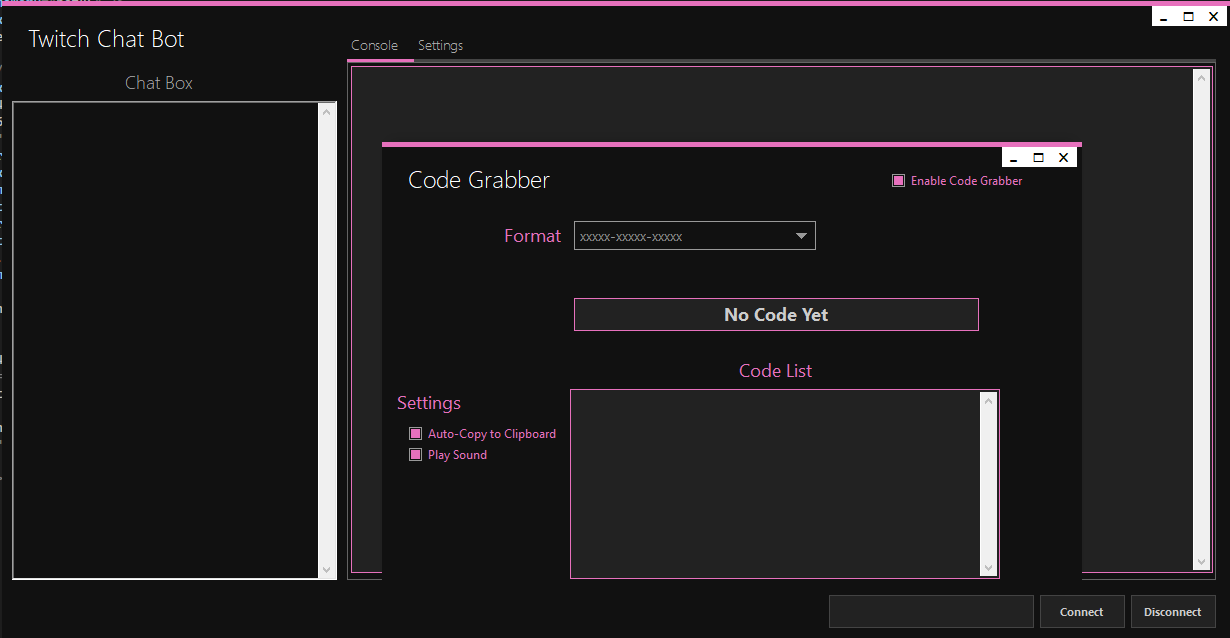Click the No Code Yet button
The image size is (1230, 638).
tap(776, 314)
